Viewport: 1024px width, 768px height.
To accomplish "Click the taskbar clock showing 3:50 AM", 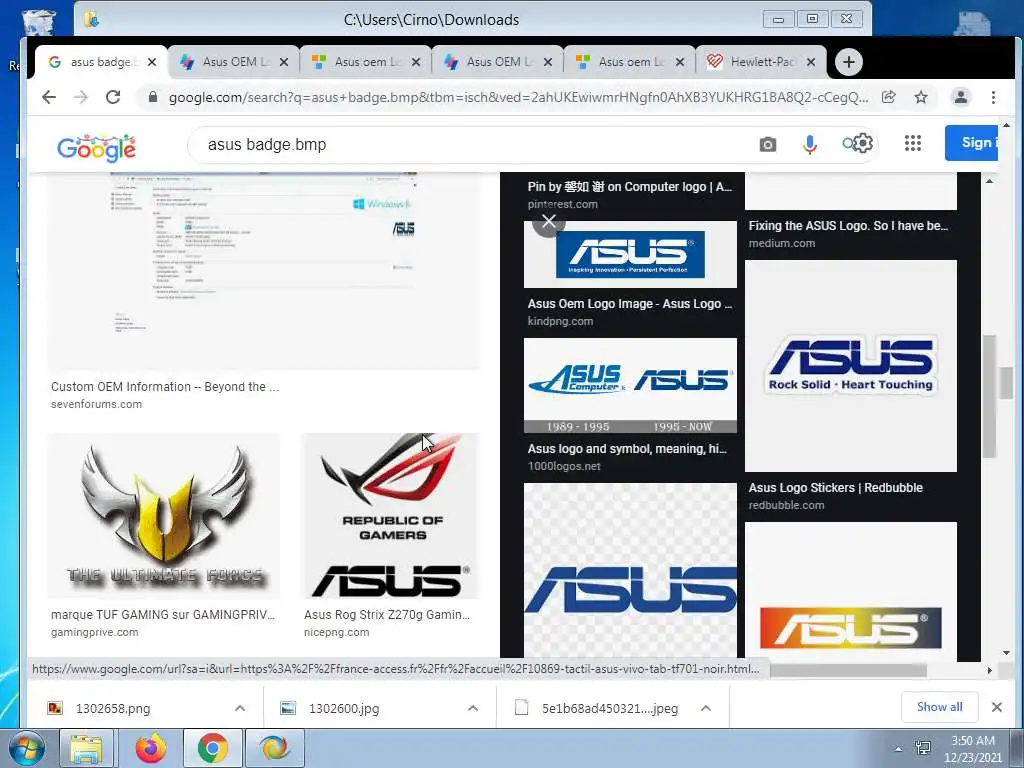I will click(x=972, y=748).
